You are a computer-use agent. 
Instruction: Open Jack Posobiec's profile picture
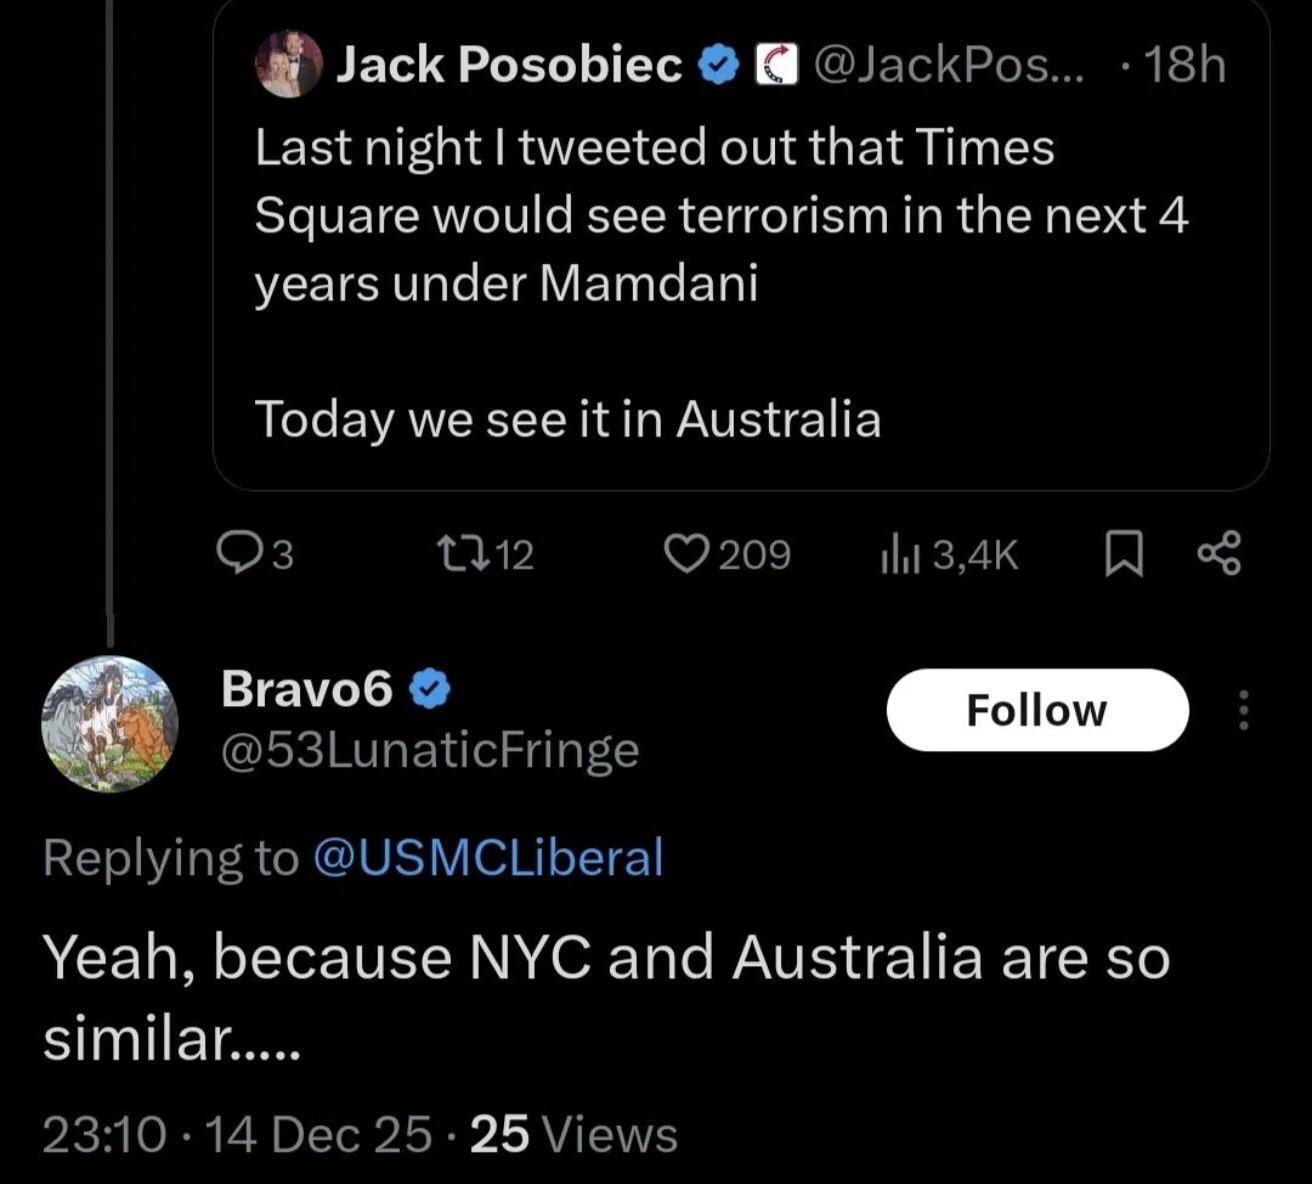pos(289,64)
